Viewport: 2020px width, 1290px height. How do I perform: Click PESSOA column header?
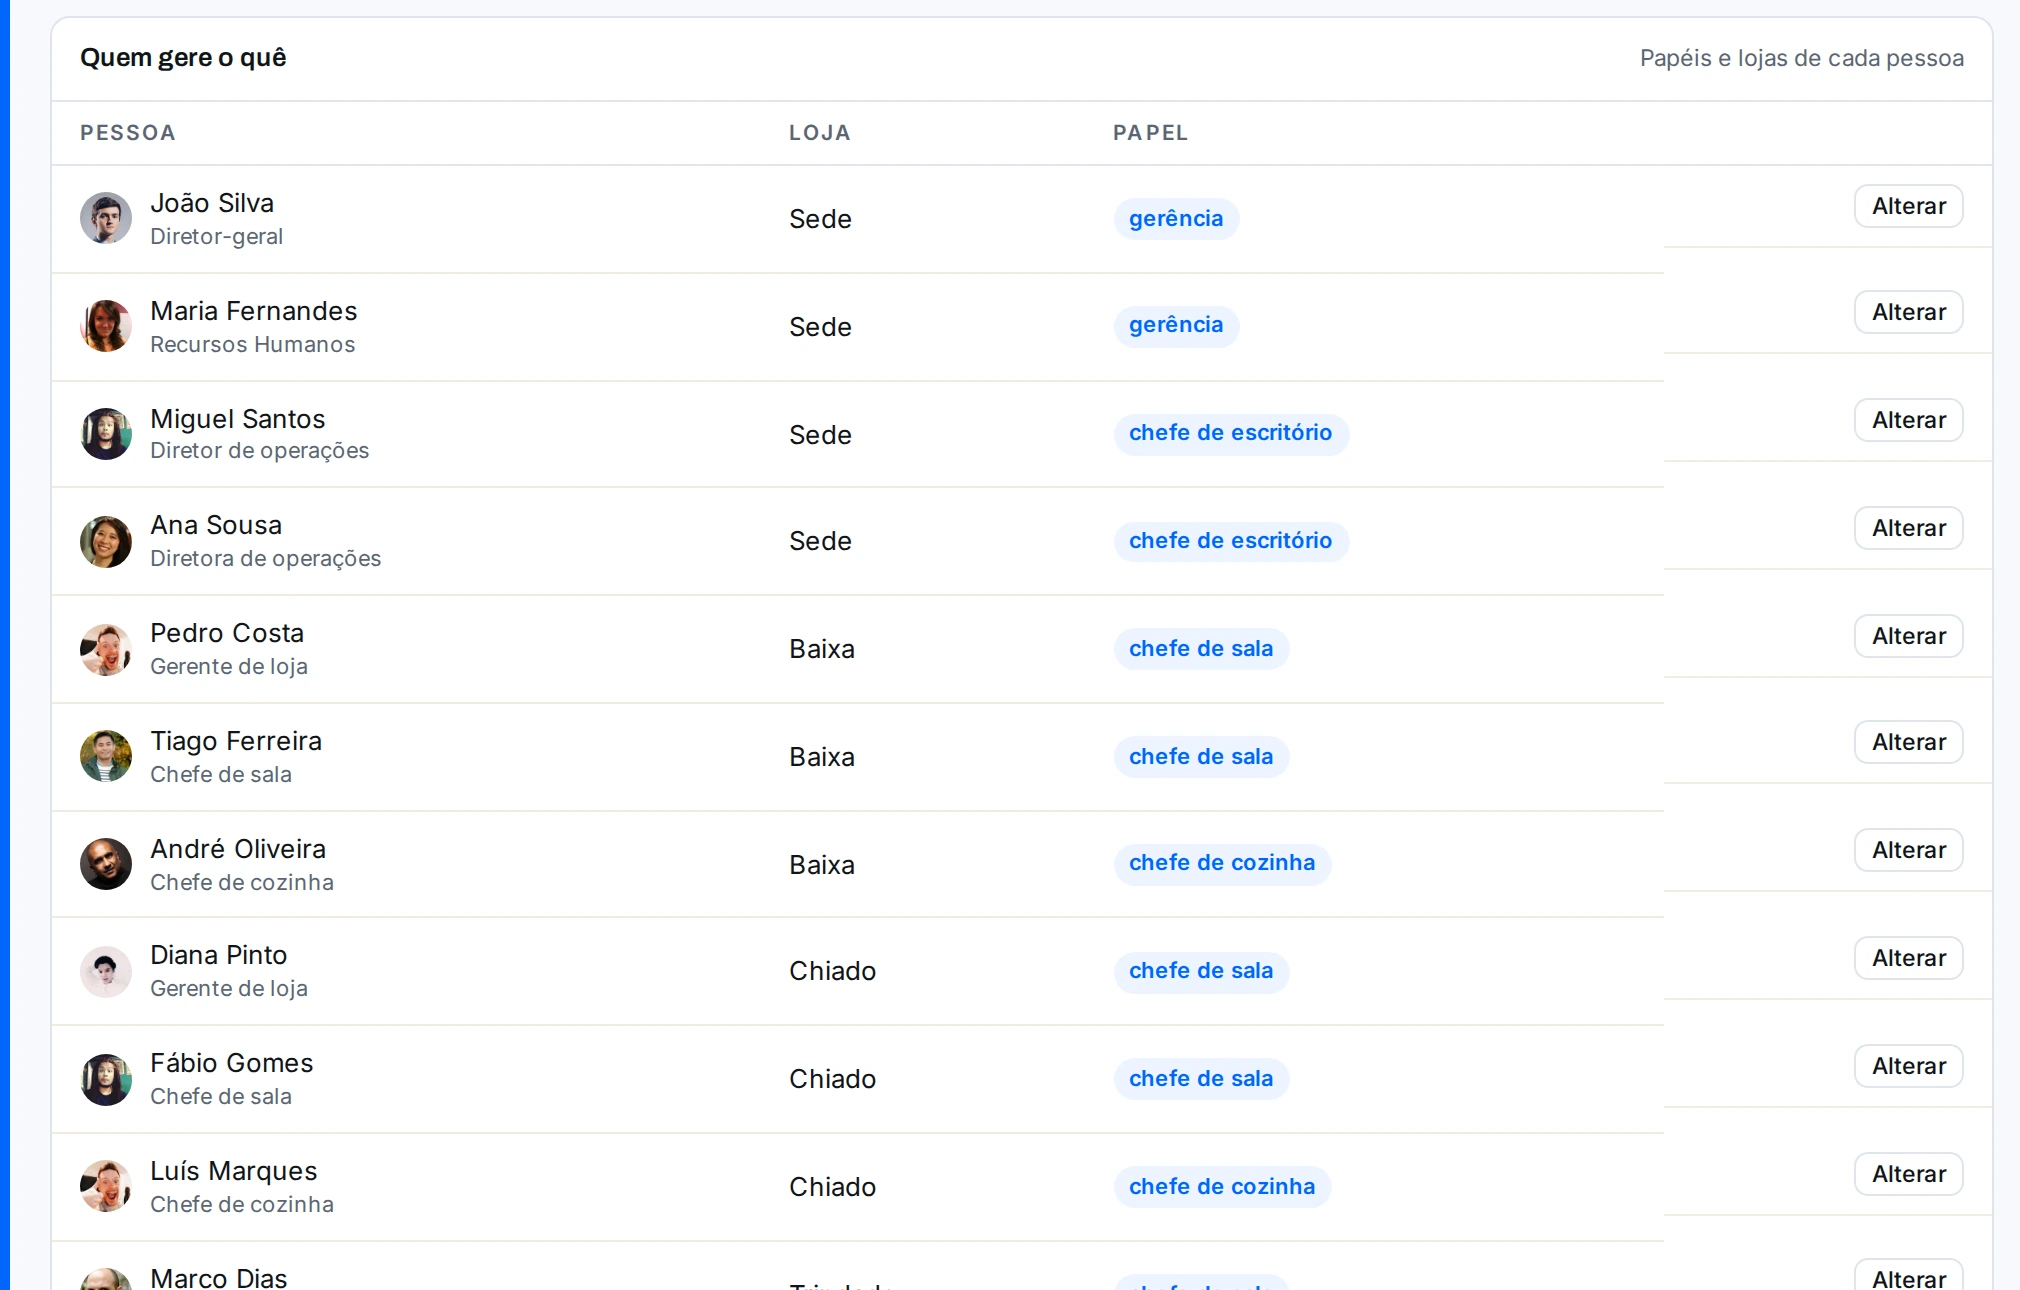(x=128, y=133)
